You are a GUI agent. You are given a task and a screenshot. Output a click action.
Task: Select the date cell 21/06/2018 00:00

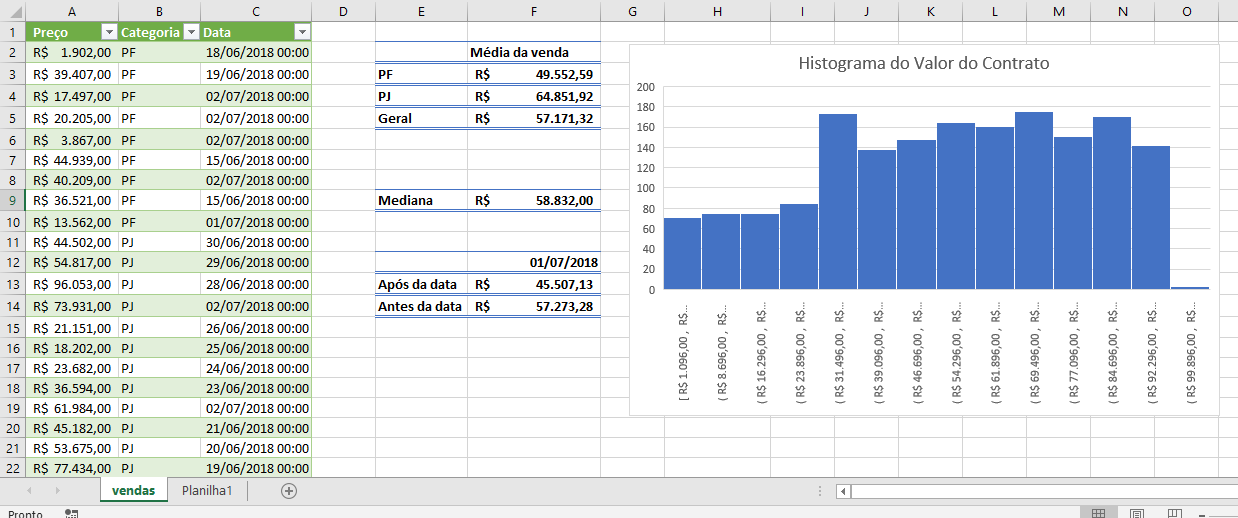[x=256, y=429]
